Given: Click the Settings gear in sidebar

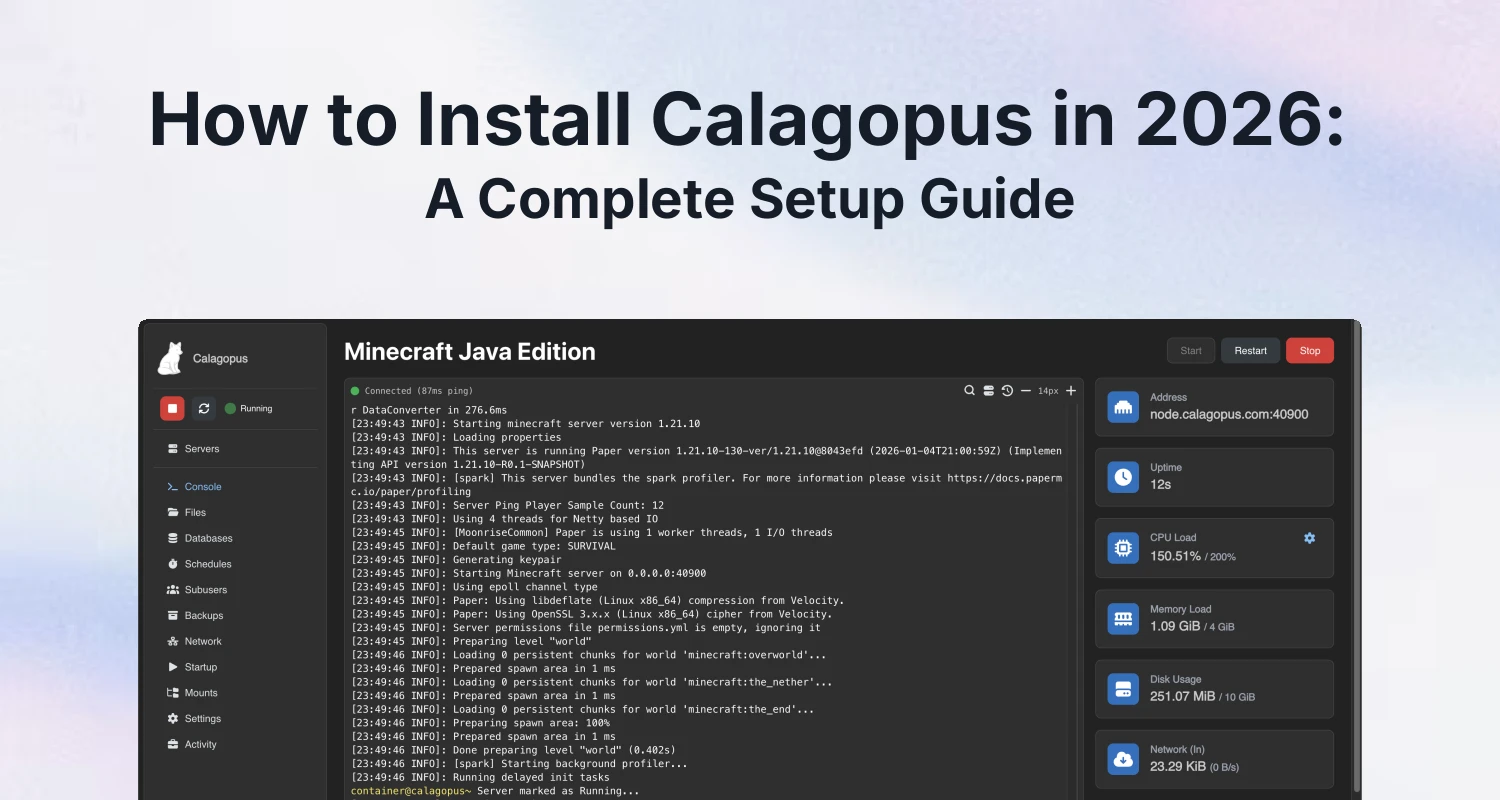Looking at the screenshot, I should click(173, 719).
